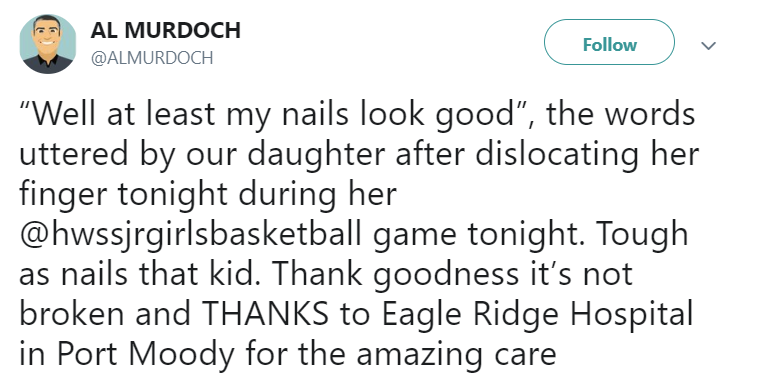Open the @hwssjrgirlsbasketball mention
The height and width of the screenshot is (383, 758).
click(190, 234)
